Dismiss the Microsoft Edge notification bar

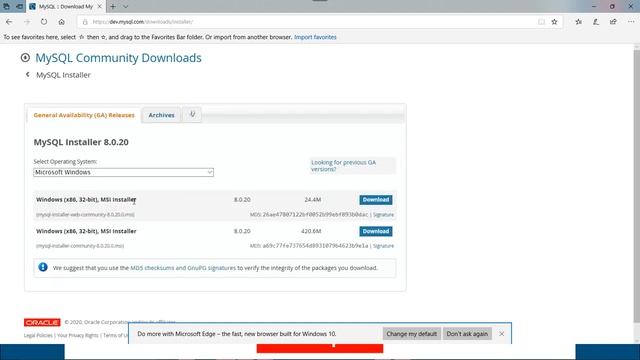coord(502,334)
